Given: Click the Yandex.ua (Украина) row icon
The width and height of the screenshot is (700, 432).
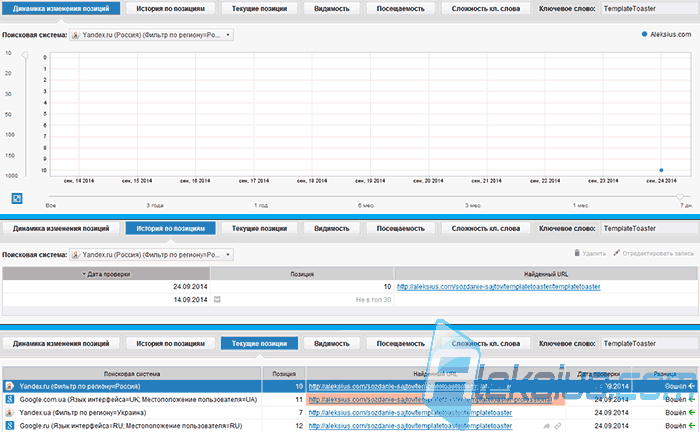Looking at the screenshot, I should (x=9, y=413).
